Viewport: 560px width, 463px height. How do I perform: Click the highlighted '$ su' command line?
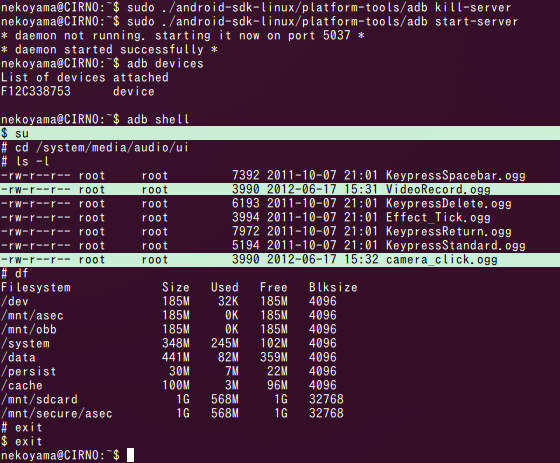click(280, 133)
